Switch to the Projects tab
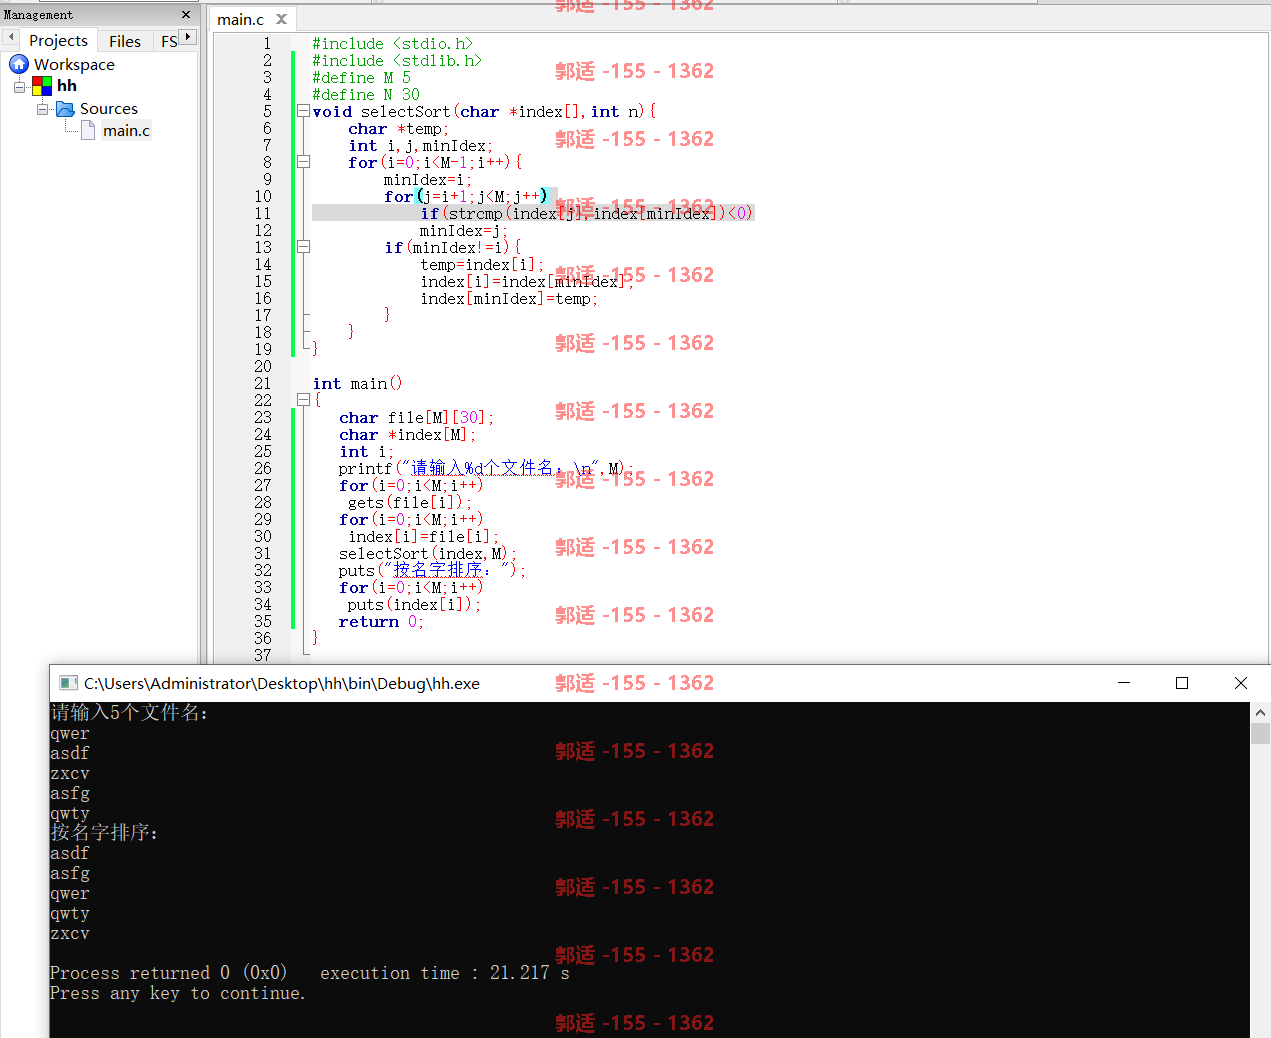This screenshot has width=1271, height=1038. [x=58, y=41]
